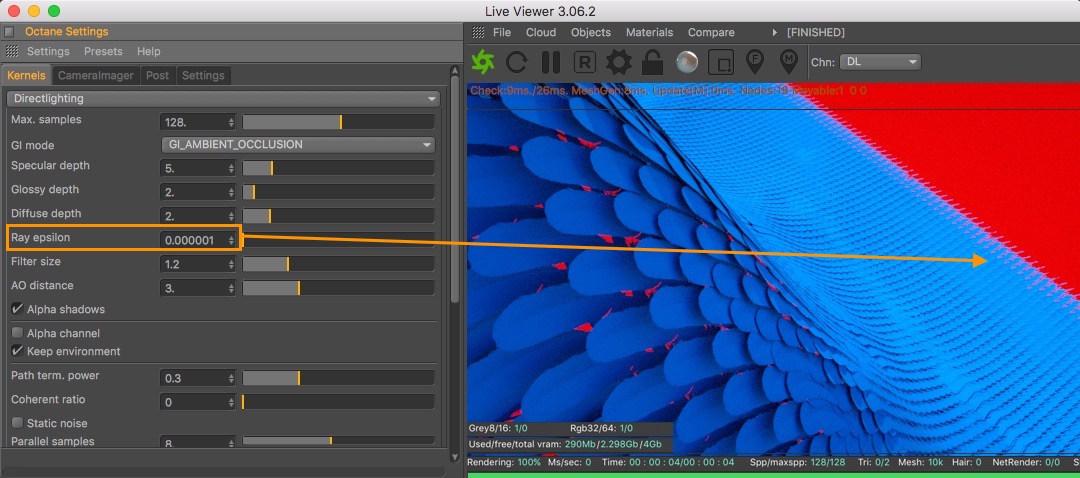Pause the render in Live Viewer
This screenshot has height=478, width=1080.
click(550, 62)
